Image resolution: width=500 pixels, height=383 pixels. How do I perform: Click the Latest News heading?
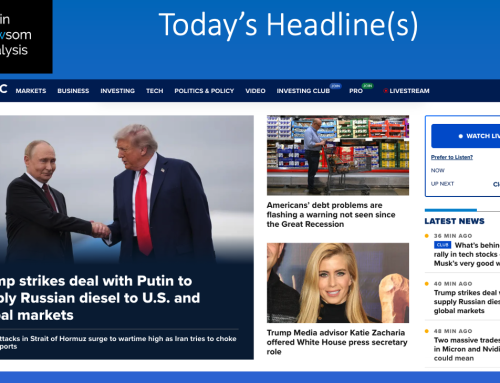[454, 221]
